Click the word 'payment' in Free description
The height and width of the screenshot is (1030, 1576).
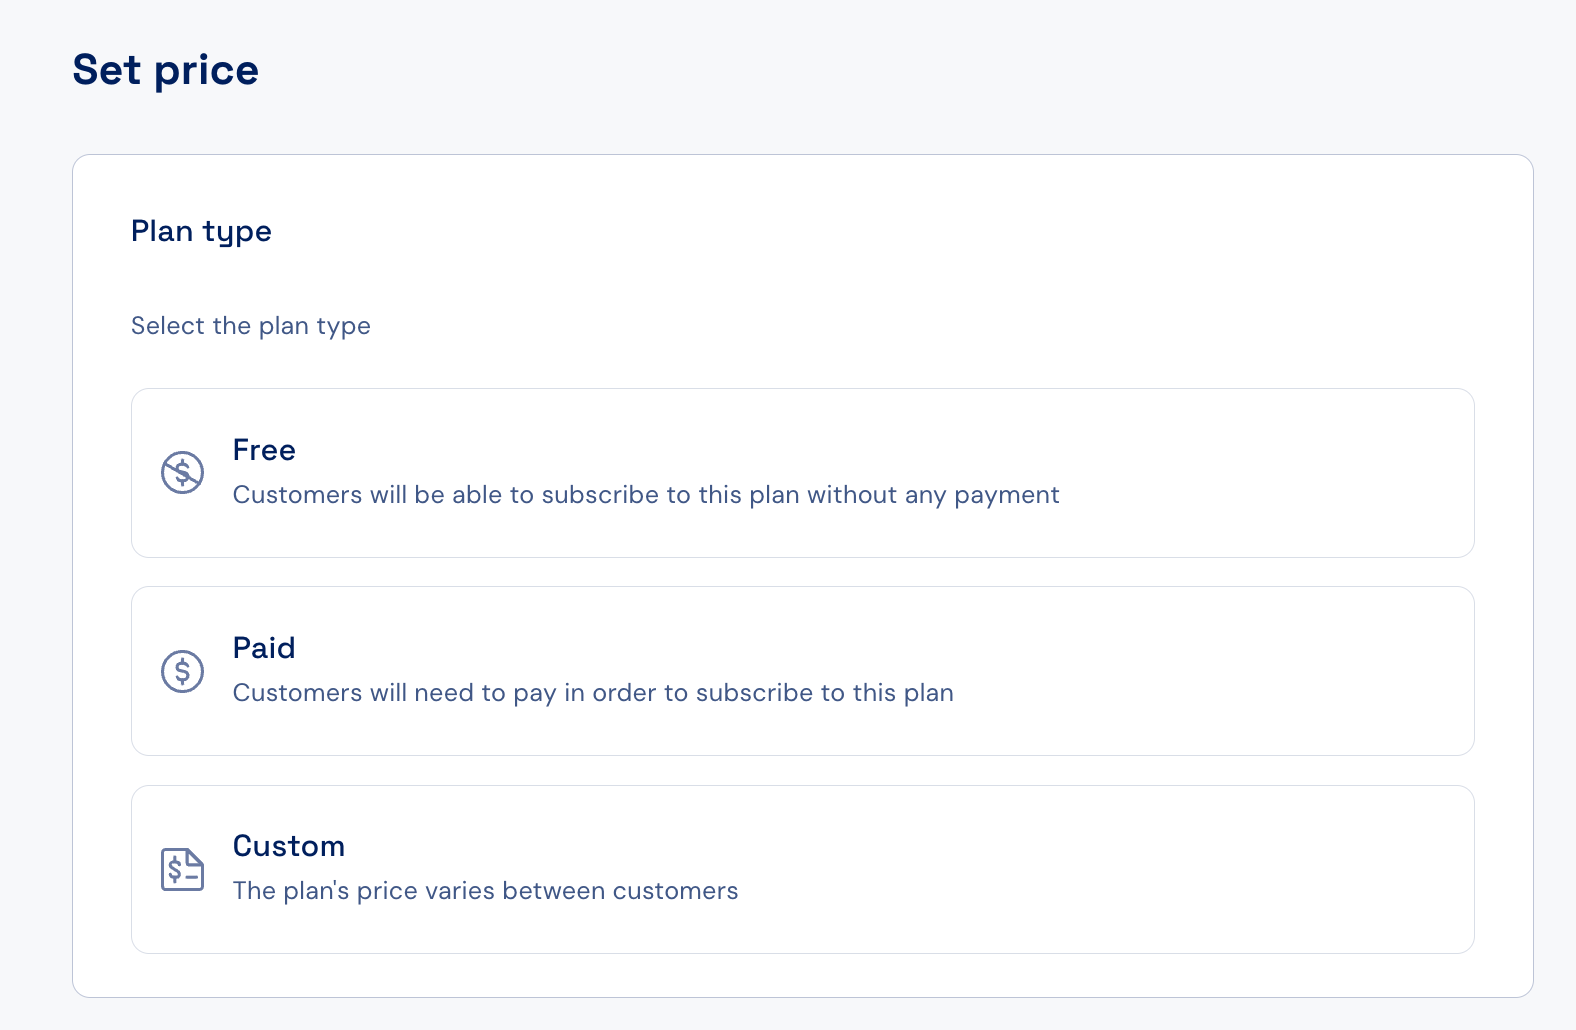tap(1007, 495)
